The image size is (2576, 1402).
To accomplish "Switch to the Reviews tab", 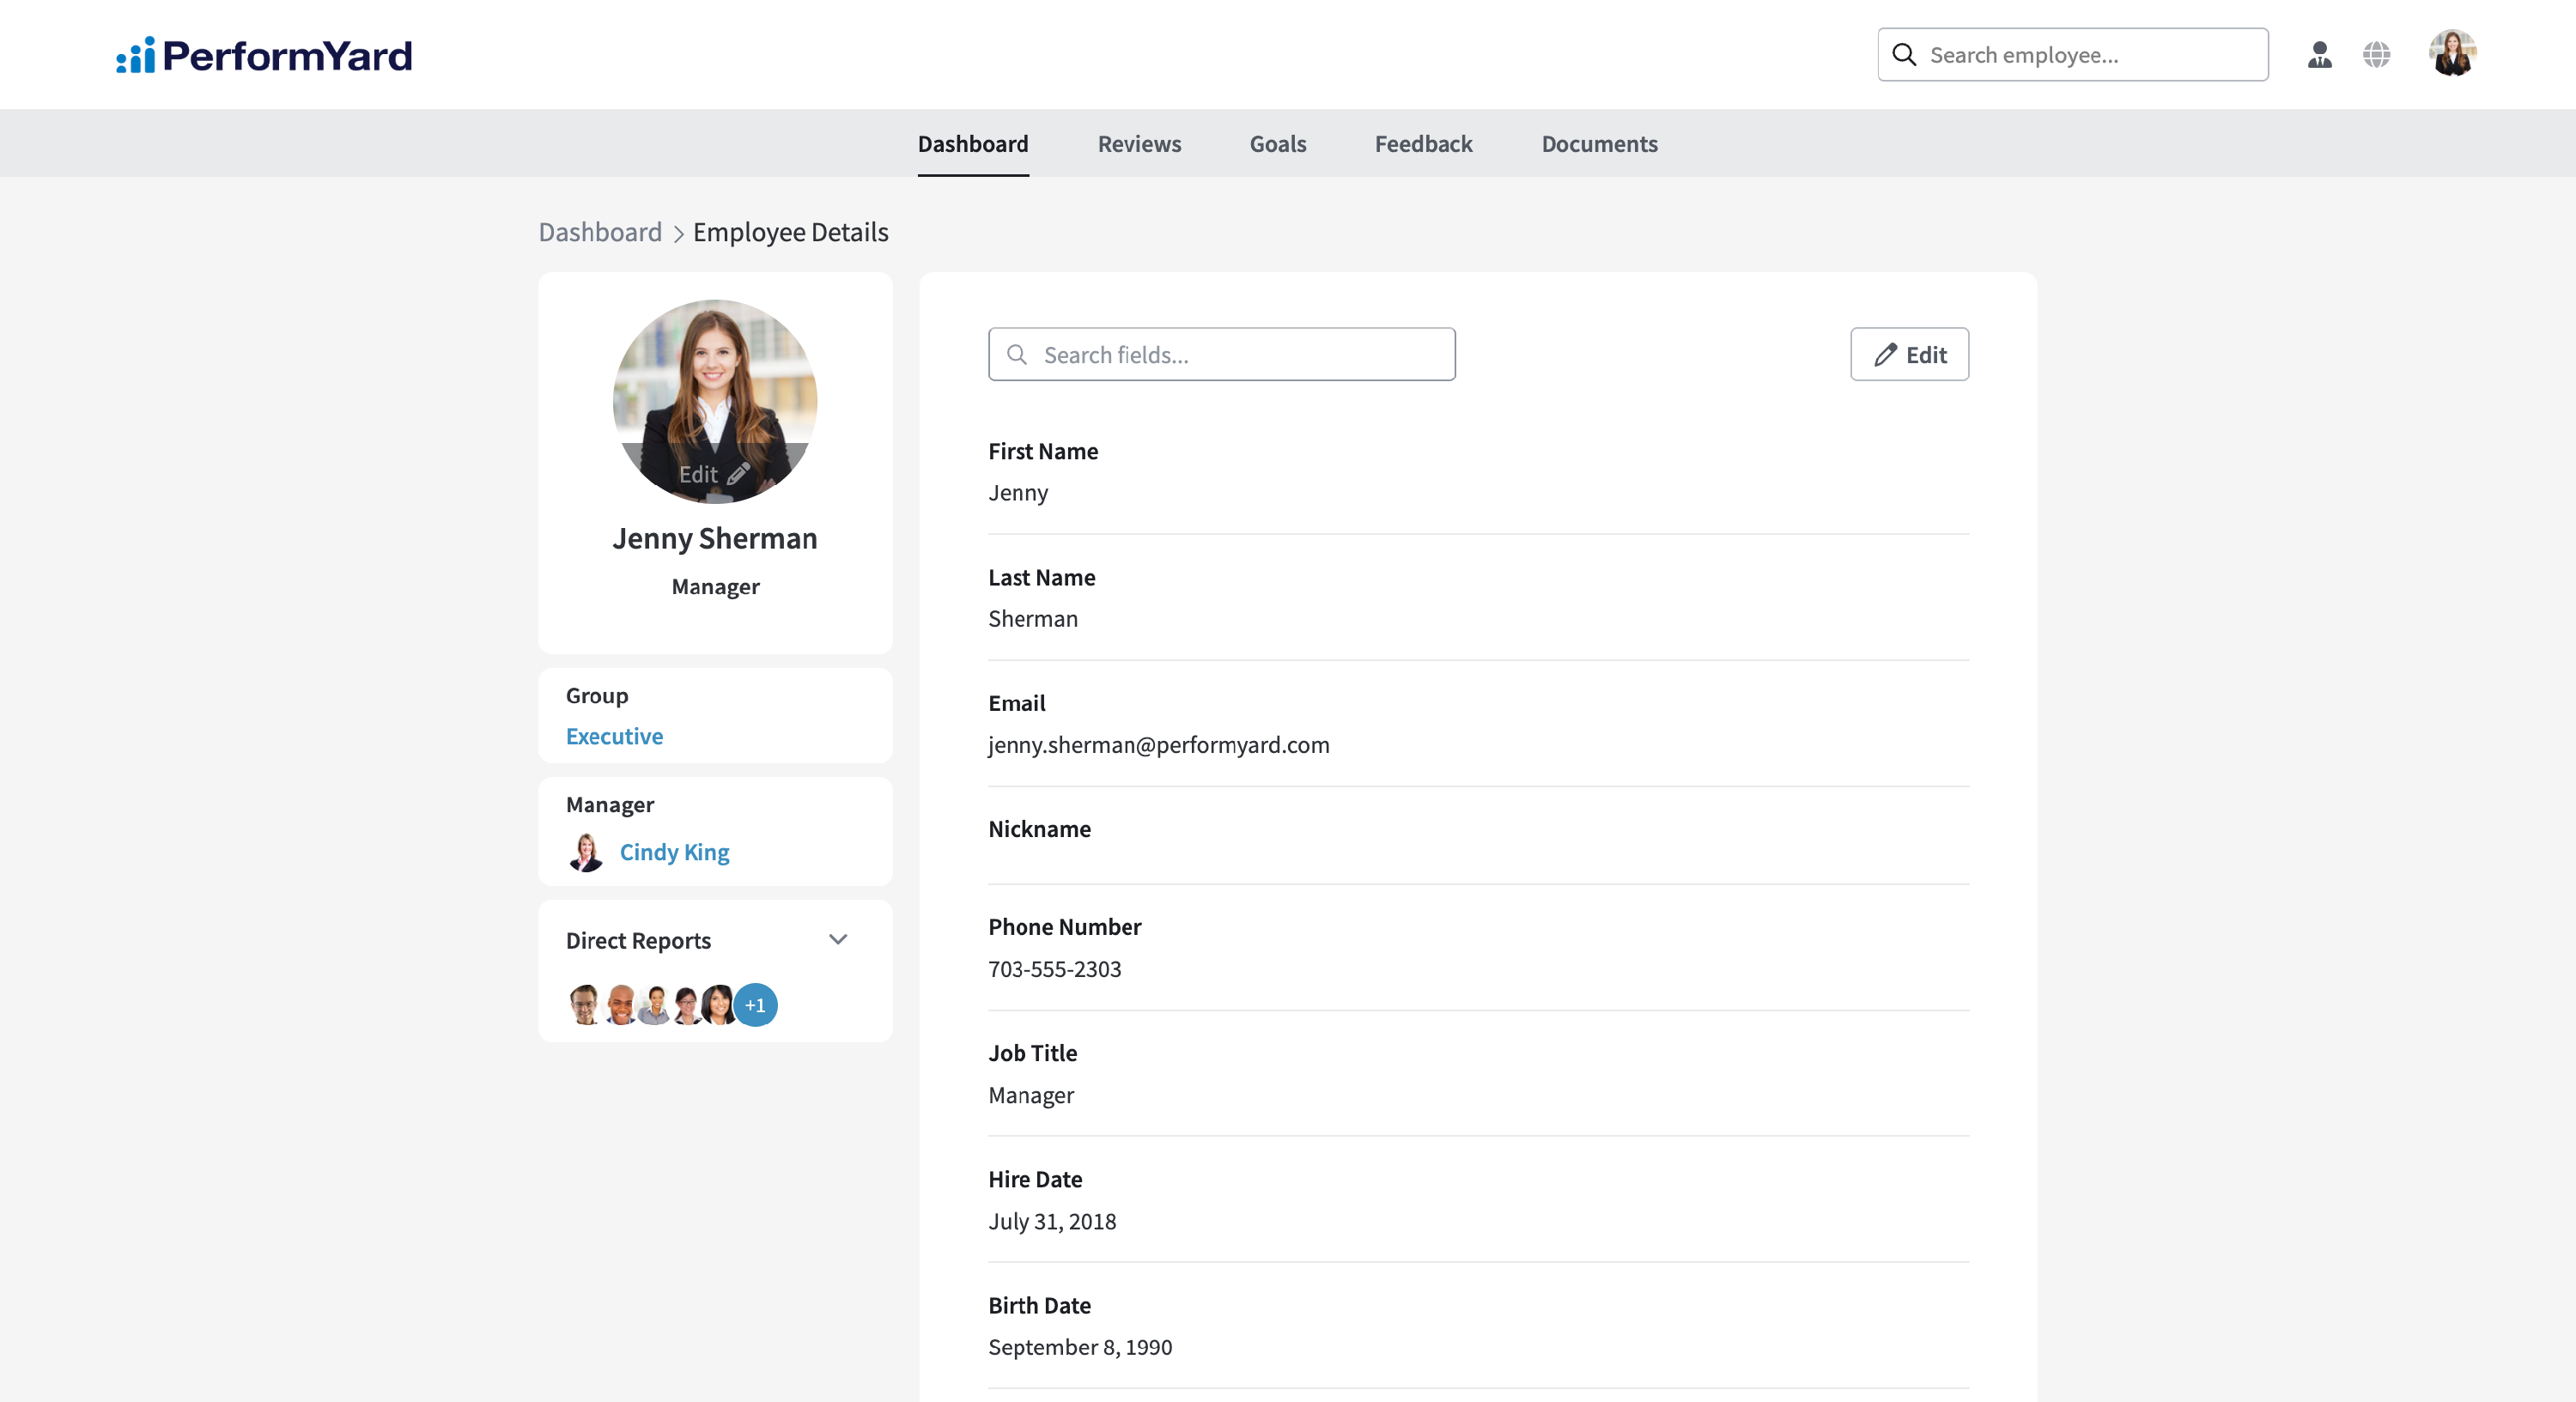I will tap(1139, 144).
